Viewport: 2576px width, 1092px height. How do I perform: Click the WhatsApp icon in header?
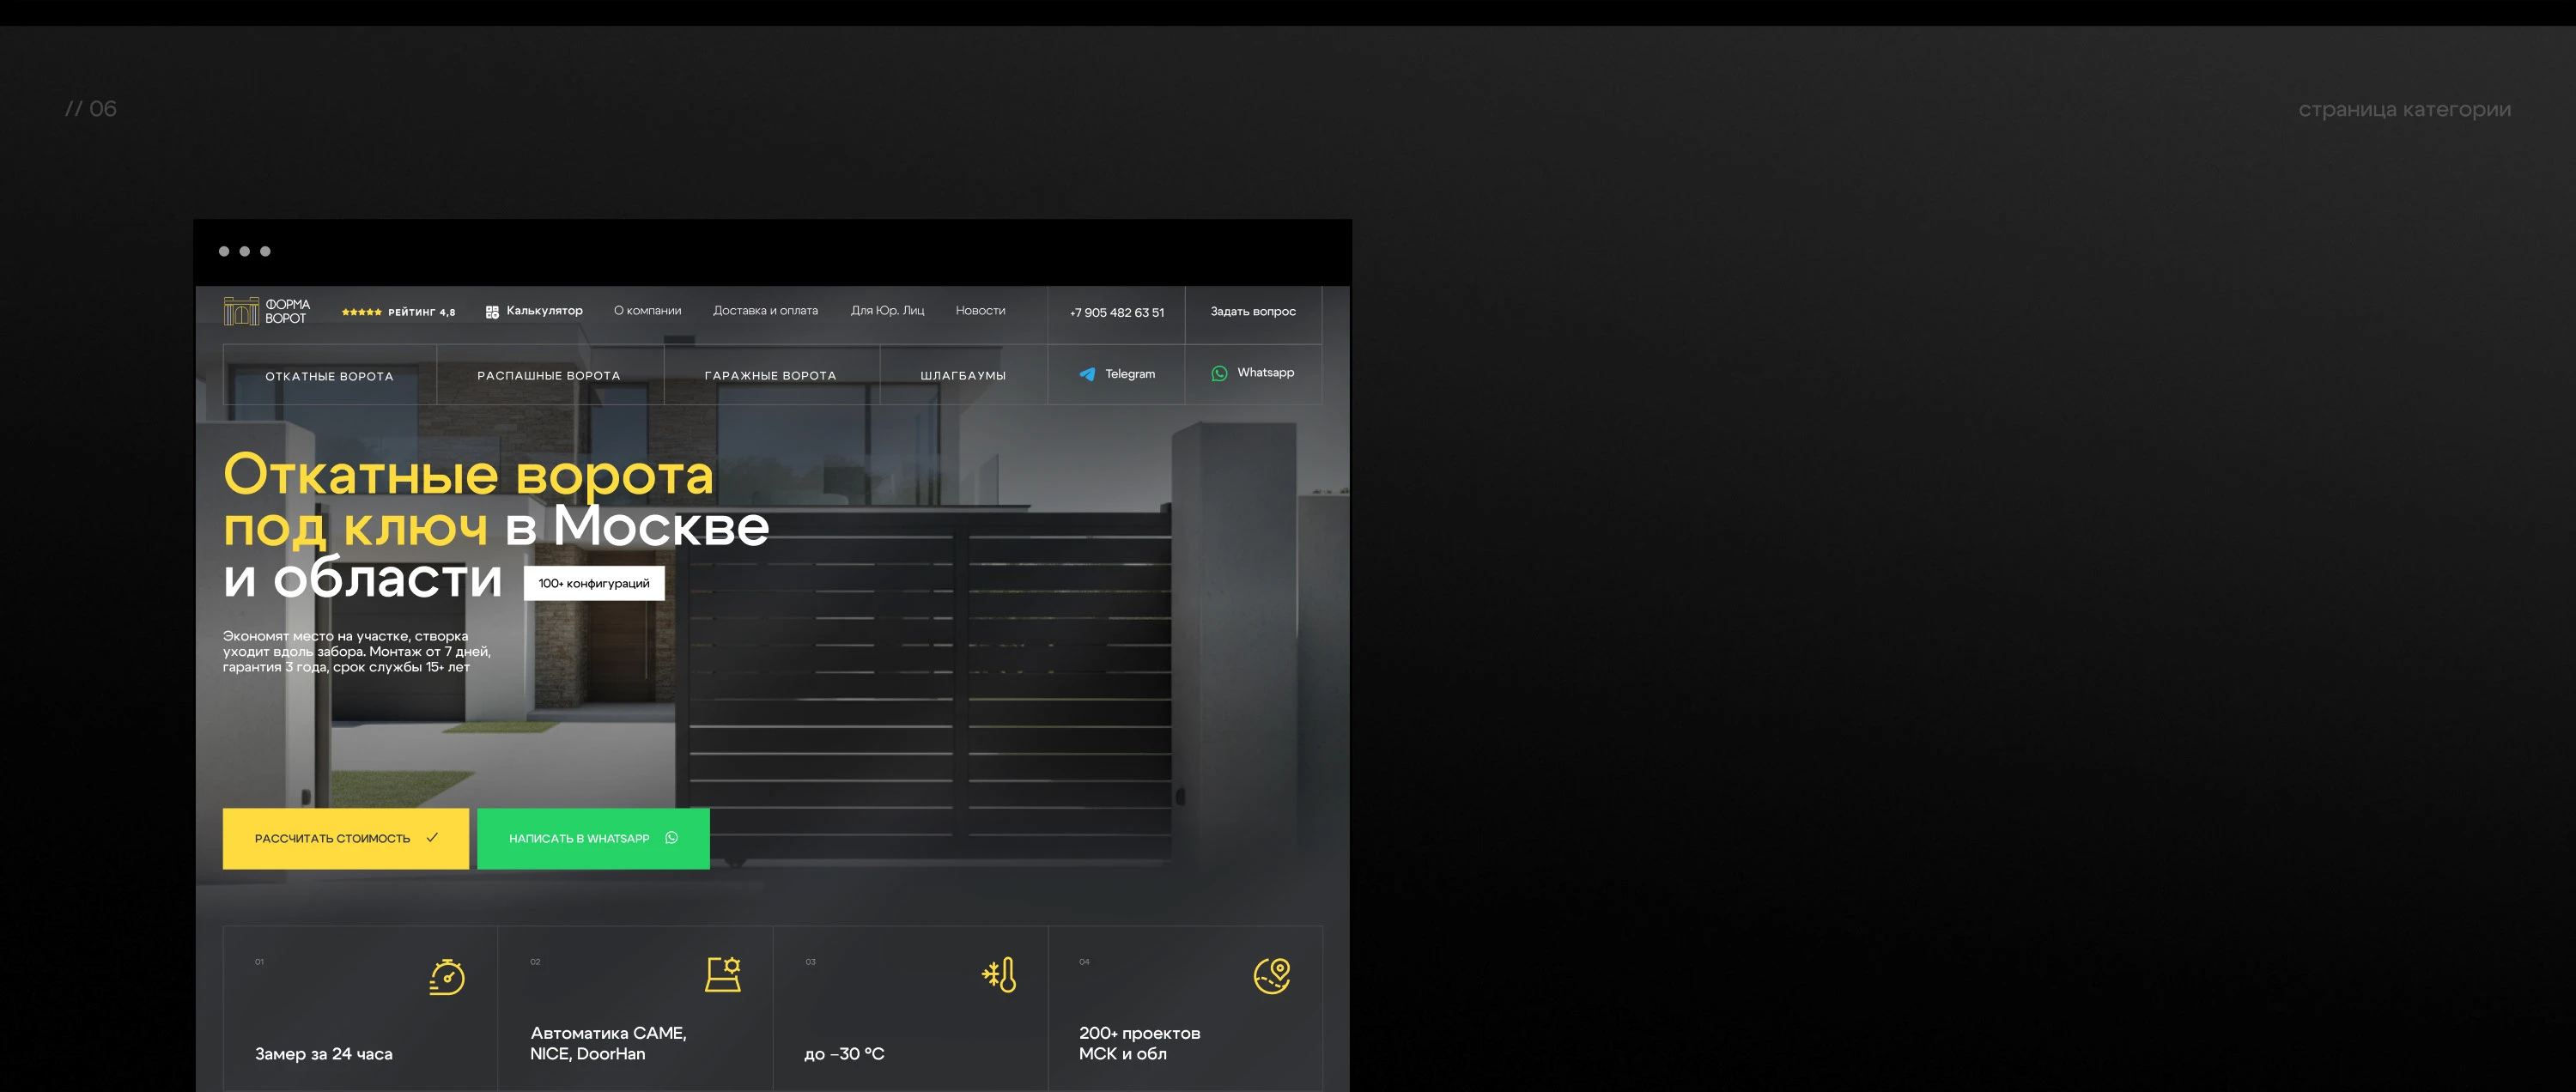(x=1219, y=373)
